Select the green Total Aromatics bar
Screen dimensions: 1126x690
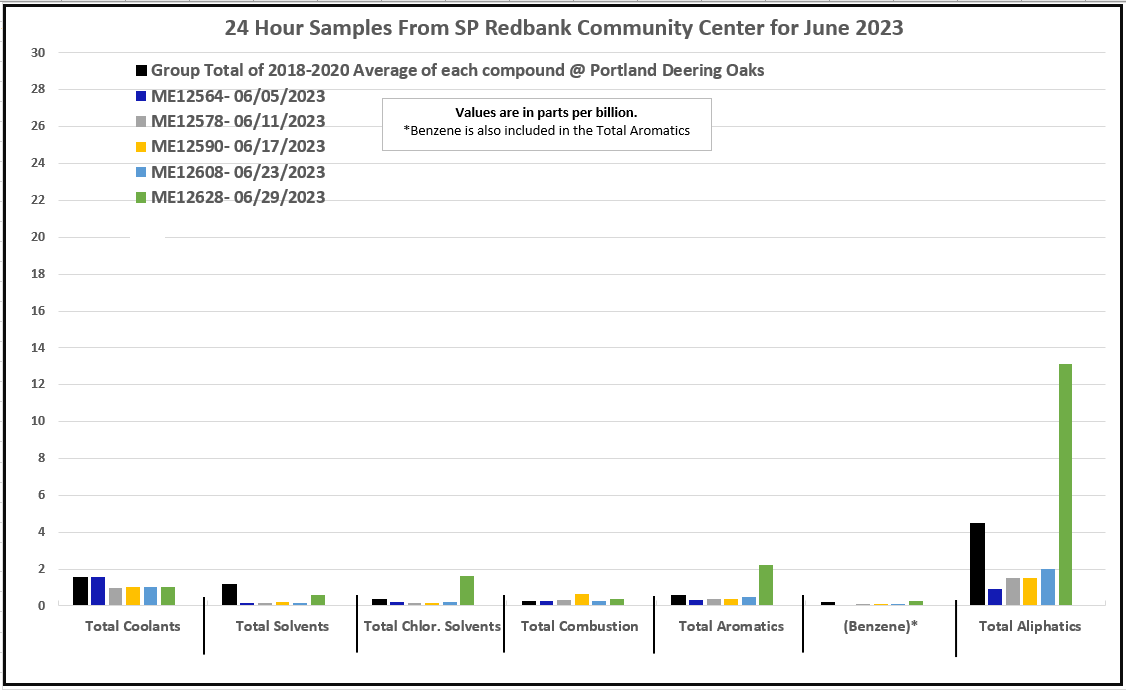click(x=766, y=585)
